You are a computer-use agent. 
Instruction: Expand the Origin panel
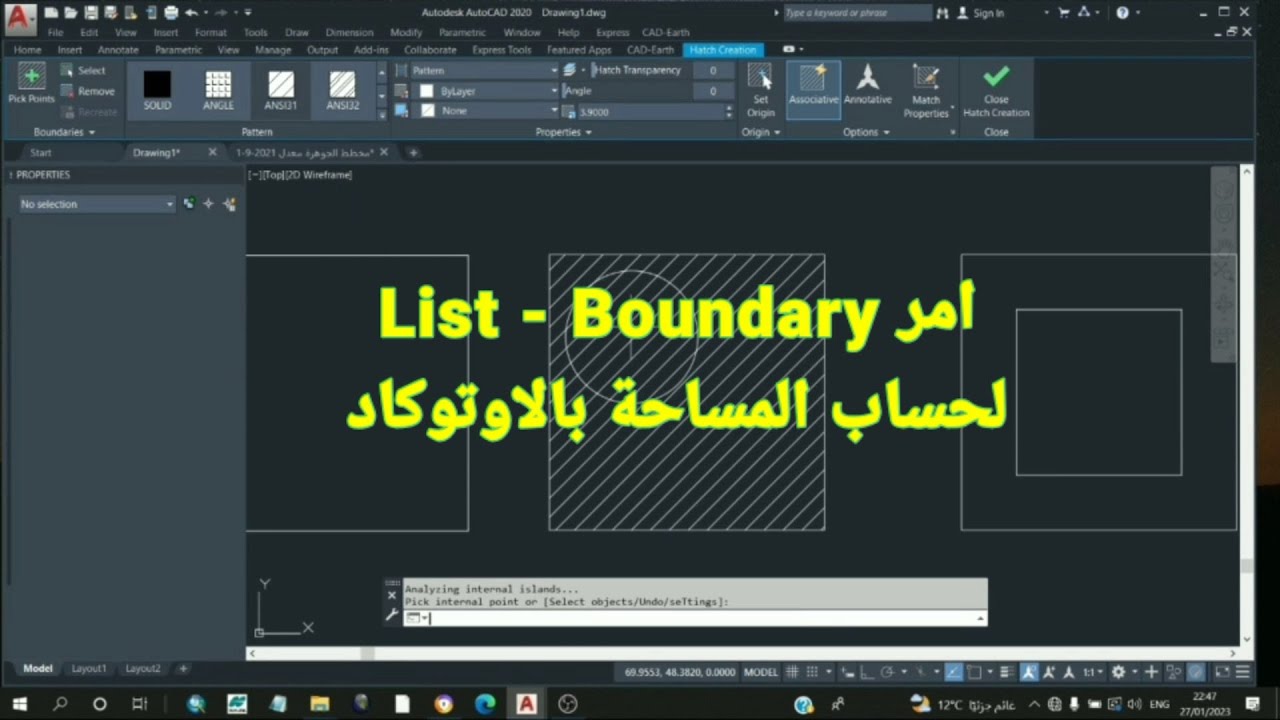760,132
